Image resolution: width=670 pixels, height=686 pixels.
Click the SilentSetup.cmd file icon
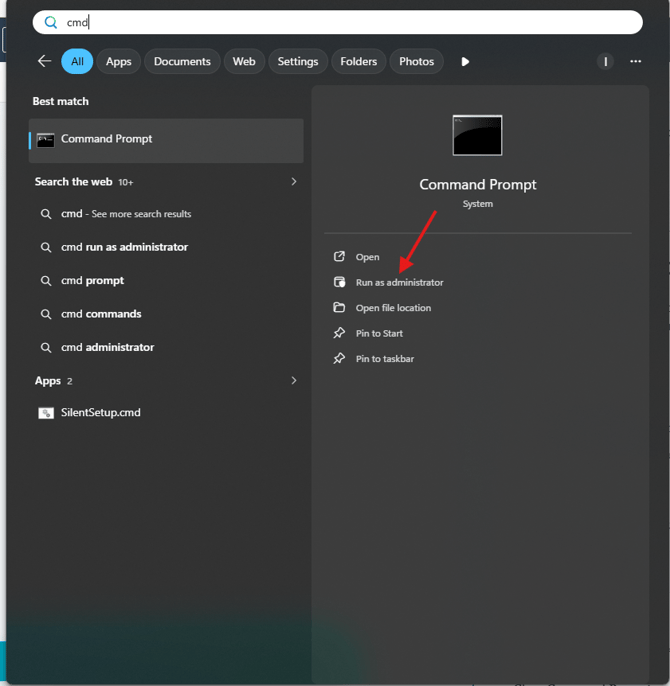point(46,413)
